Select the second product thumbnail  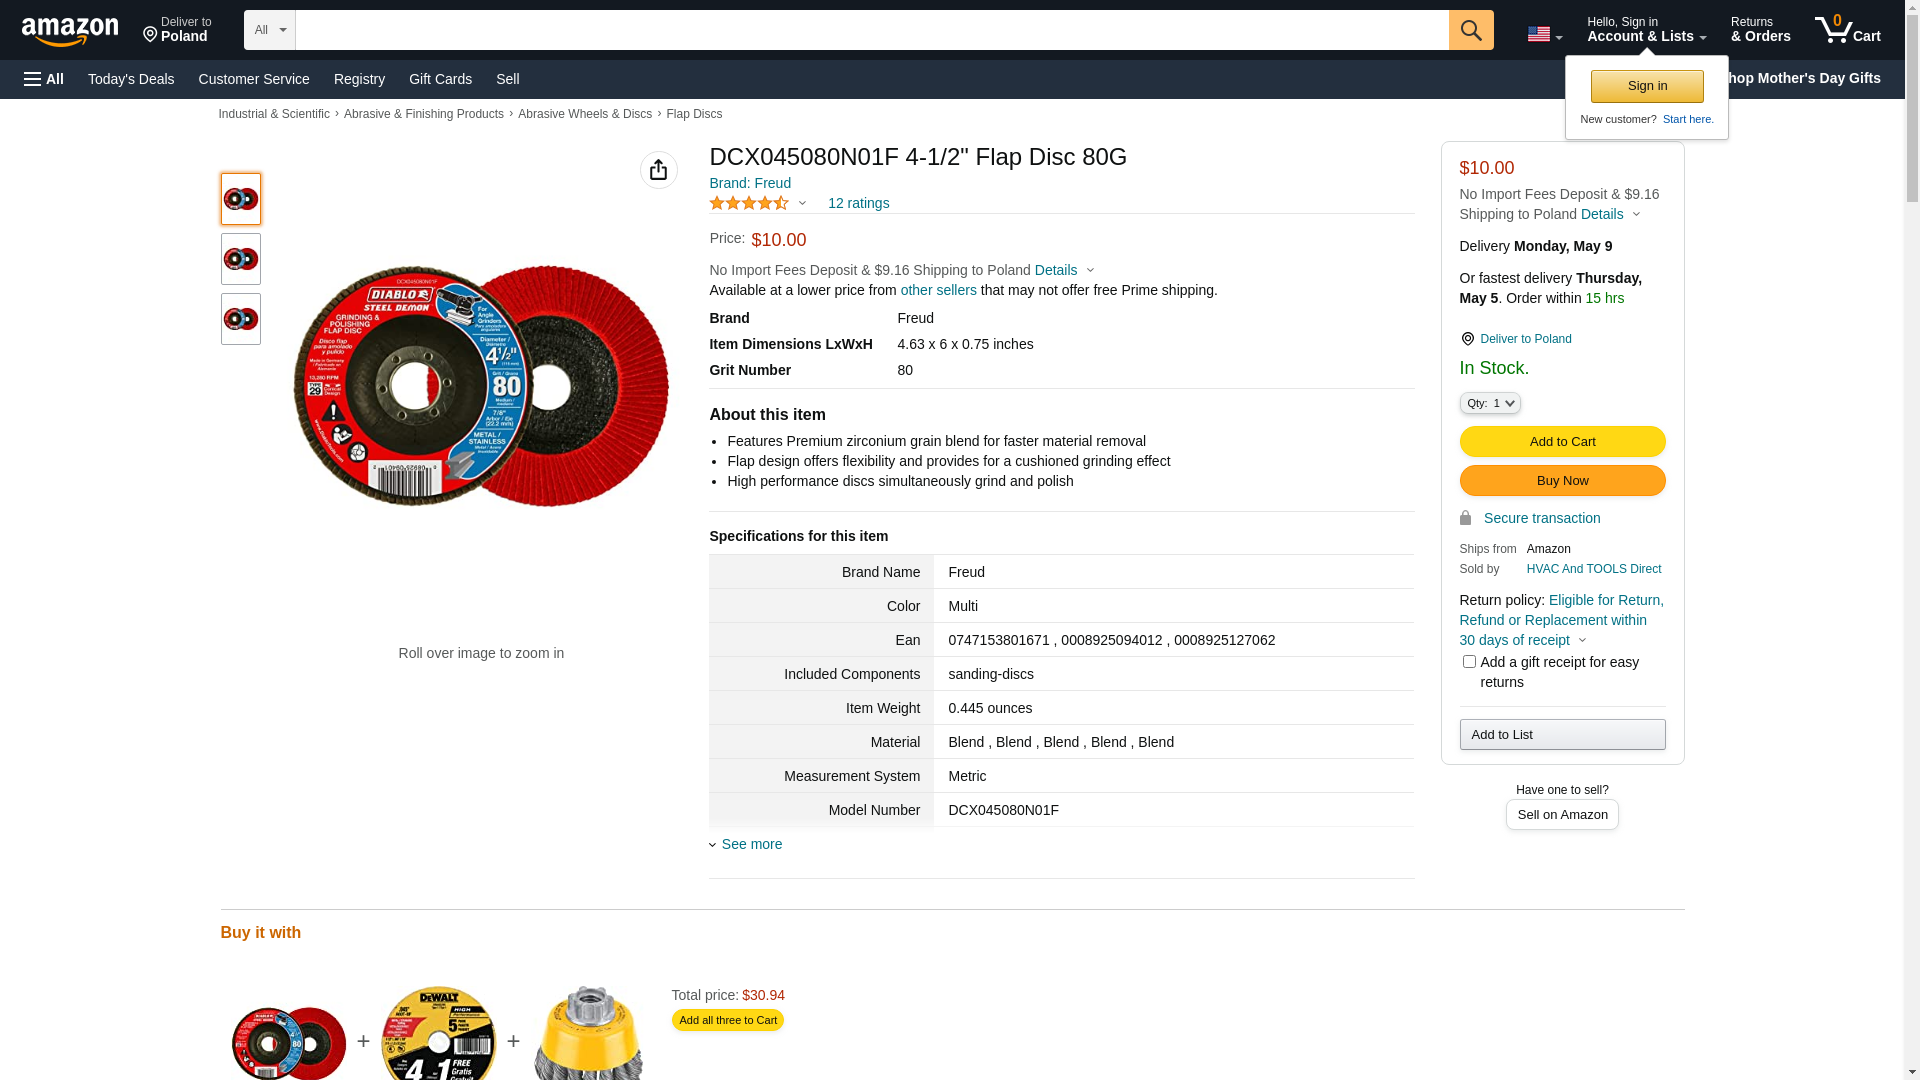240,259
